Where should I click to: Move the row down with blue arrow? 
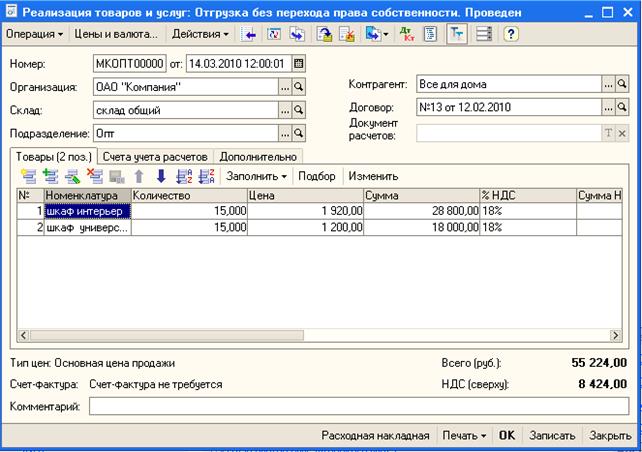point(161,176)
